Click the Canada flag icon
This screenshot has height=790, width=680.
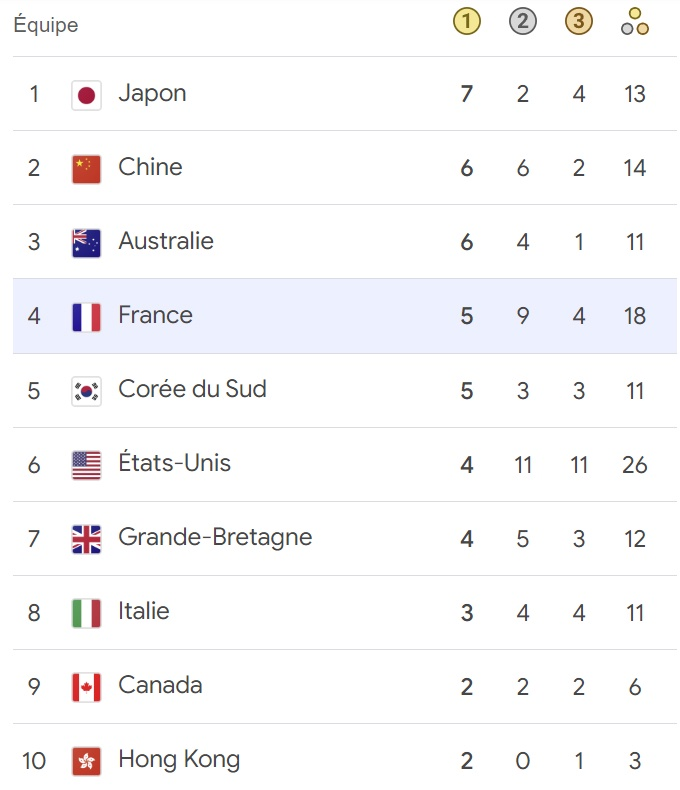point(87,687)
